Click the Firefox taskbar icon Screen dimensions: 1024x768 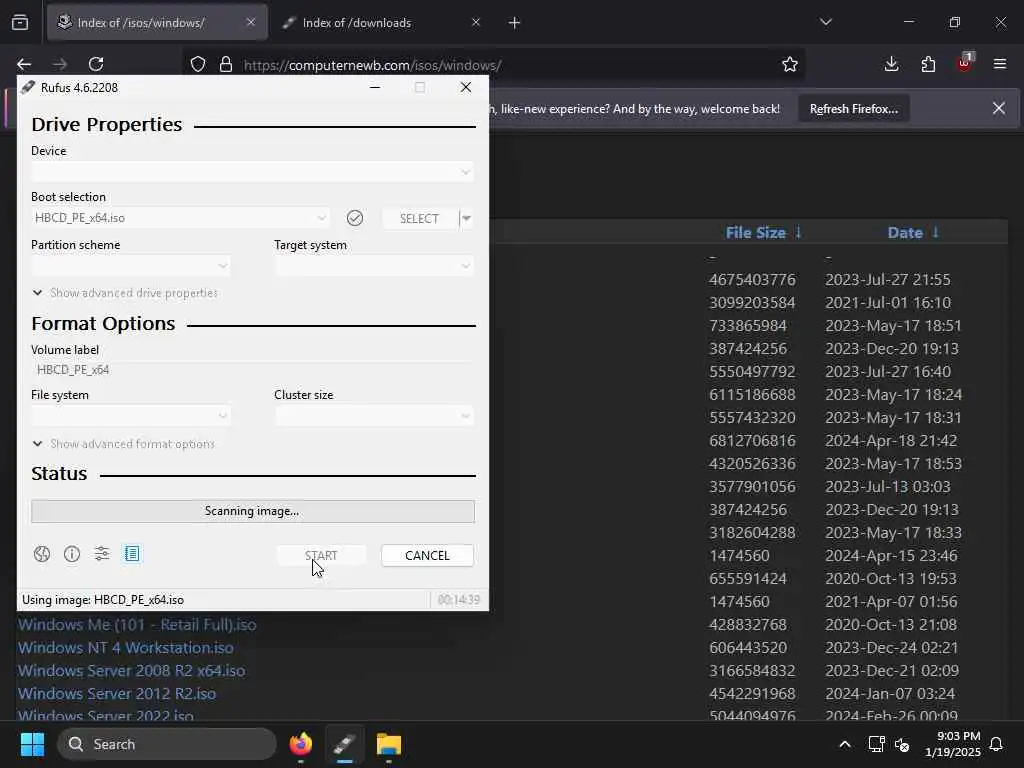click(301, 744)
